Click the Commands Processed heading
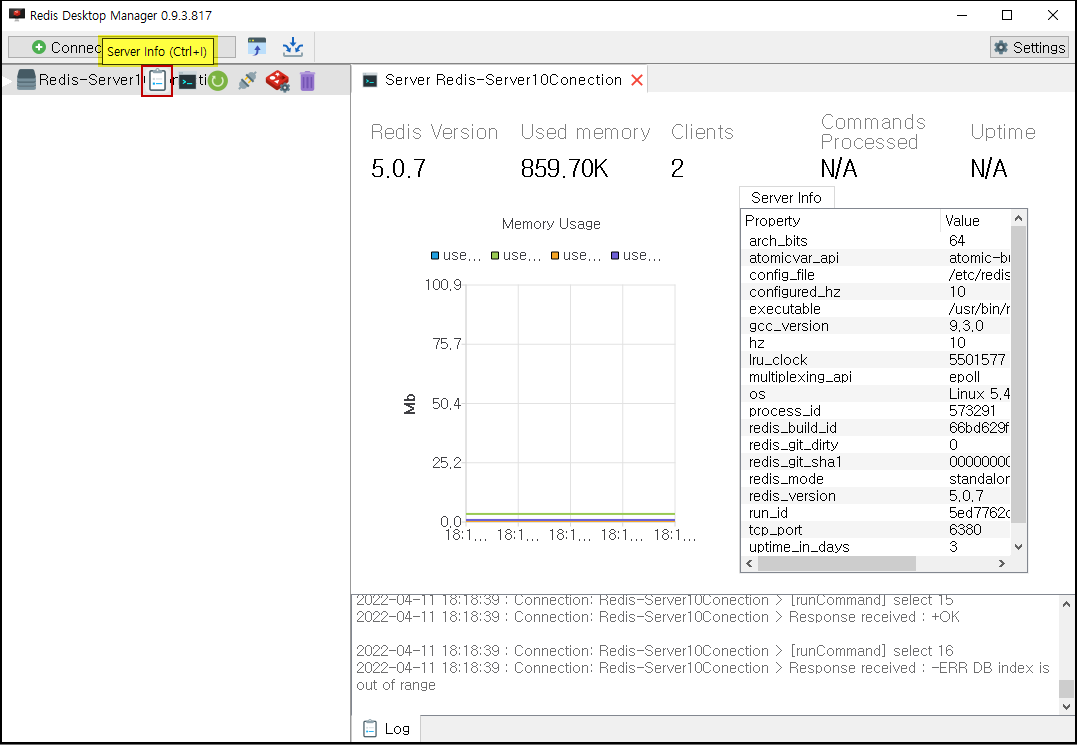The image size is (1077, 745). tap(873, 132)
